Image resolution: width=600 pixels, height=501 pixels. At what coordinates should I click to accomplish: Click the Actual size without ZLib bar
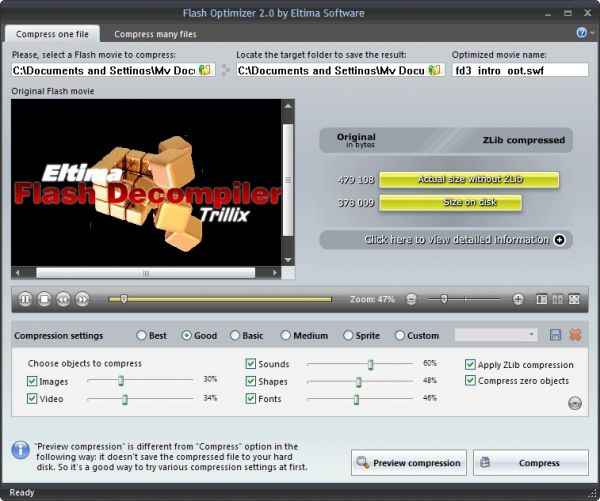click(x=470, y=180)
